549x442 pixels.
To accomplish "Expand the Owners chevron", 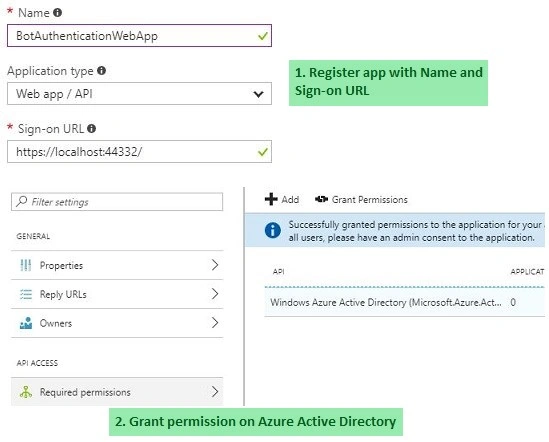I will pyautogui.click(x=215, y=323).
